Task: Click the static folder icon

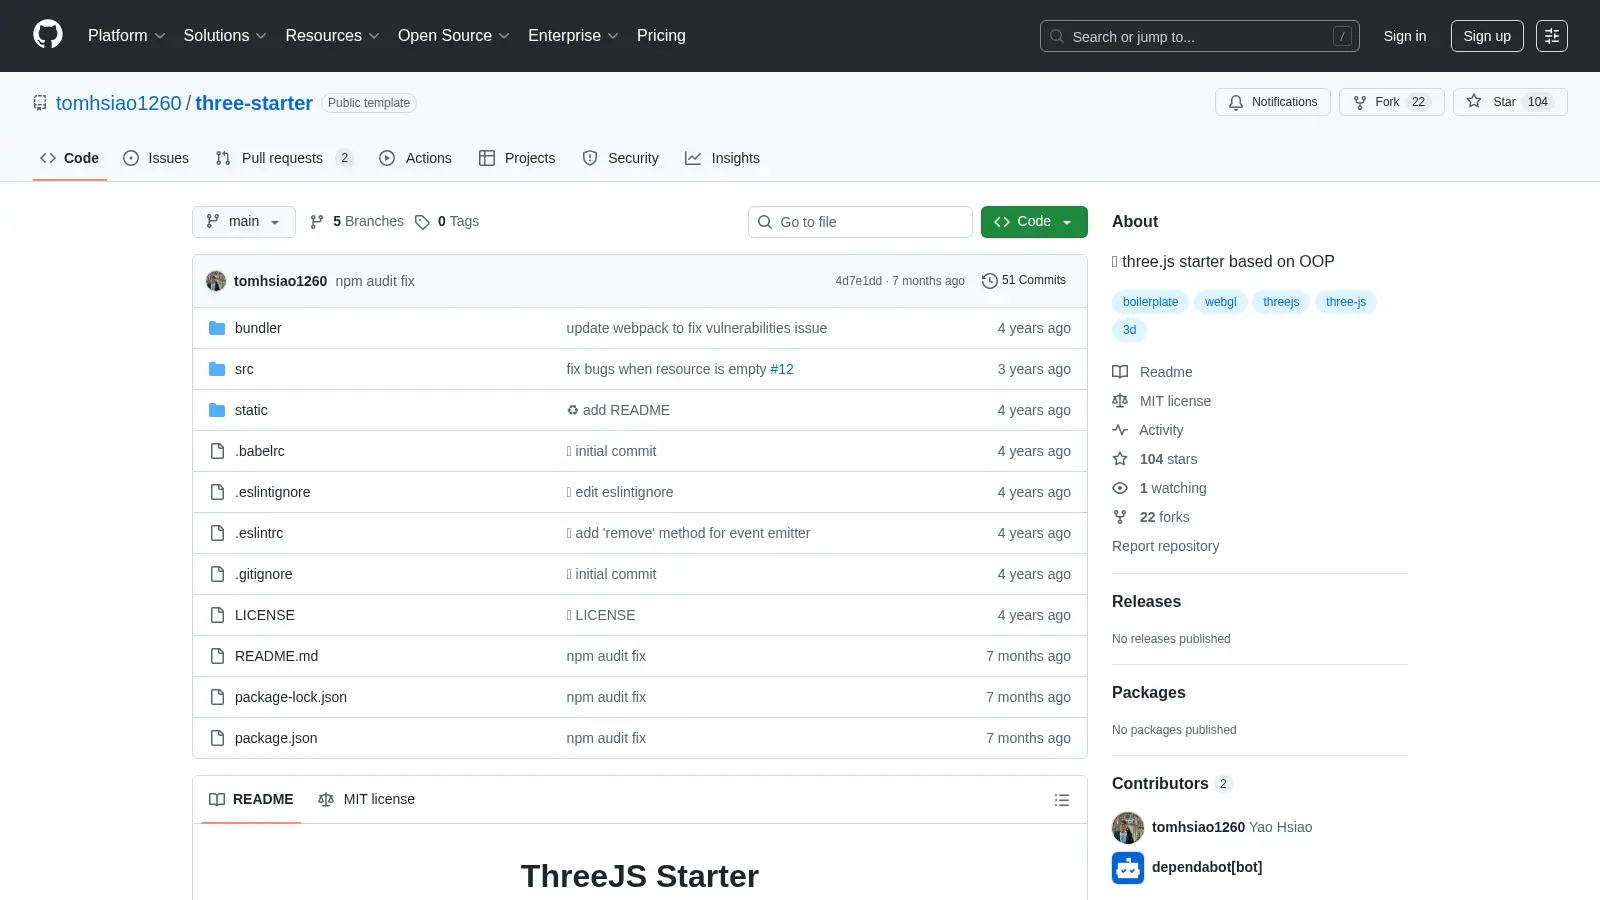Action: tap(217, 410)
